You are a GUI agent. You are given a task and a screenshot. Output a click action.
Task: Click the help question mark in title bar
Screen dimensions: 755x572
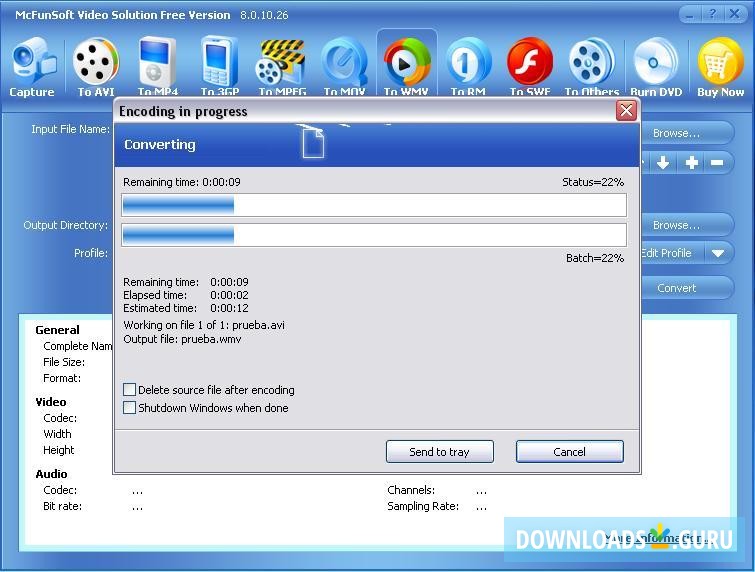[x=713, y=14]
